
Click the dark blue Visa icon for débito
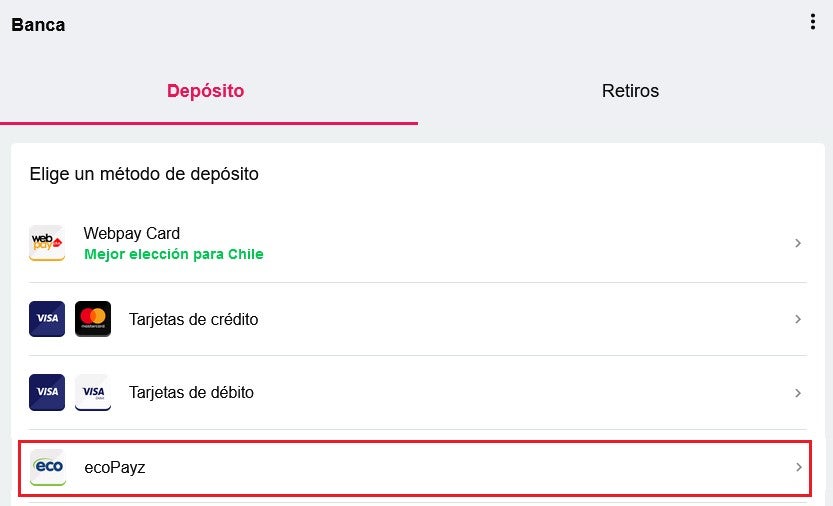(47, 392)
